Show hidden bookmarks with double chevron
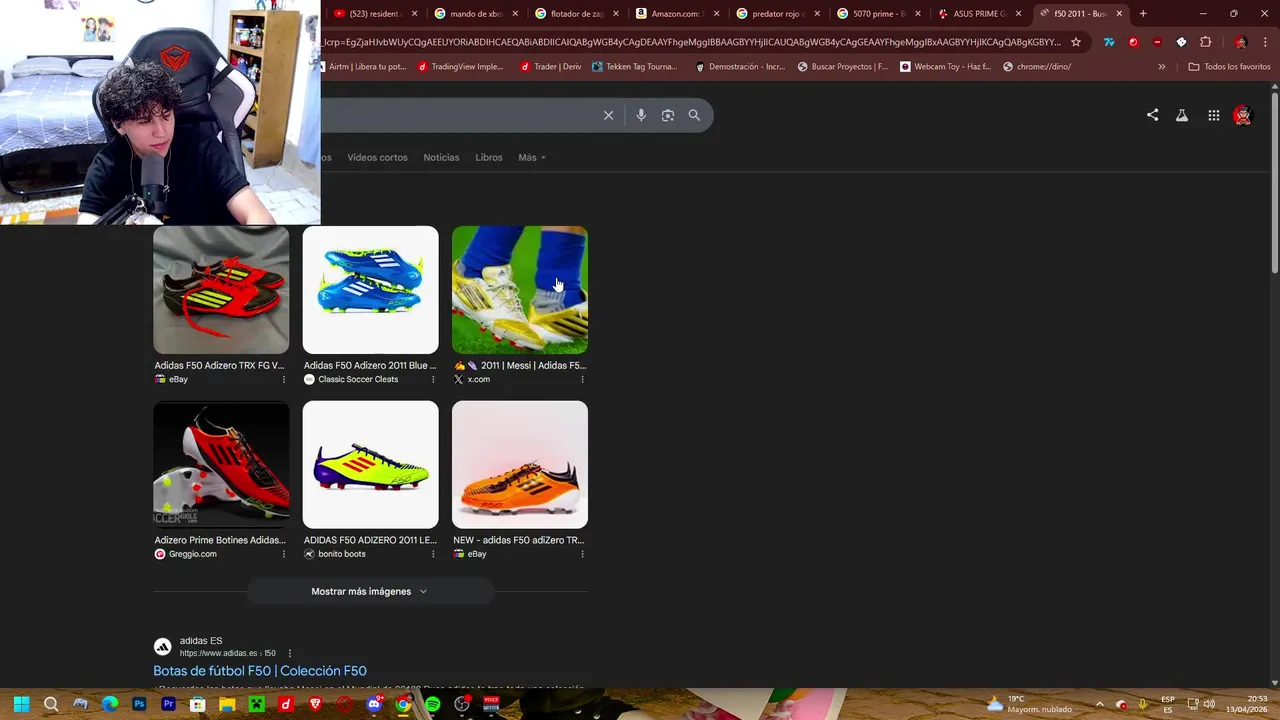This screenshot has height=720, width=1280. point(1161,67)
